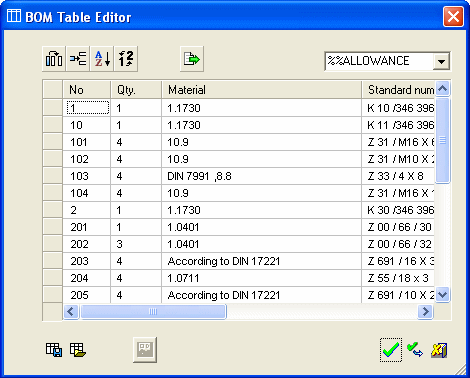The height and width of the screenshot is (378, 470).
Task: Click material '10.9' in row 101
Action: [x=262, y=142]
